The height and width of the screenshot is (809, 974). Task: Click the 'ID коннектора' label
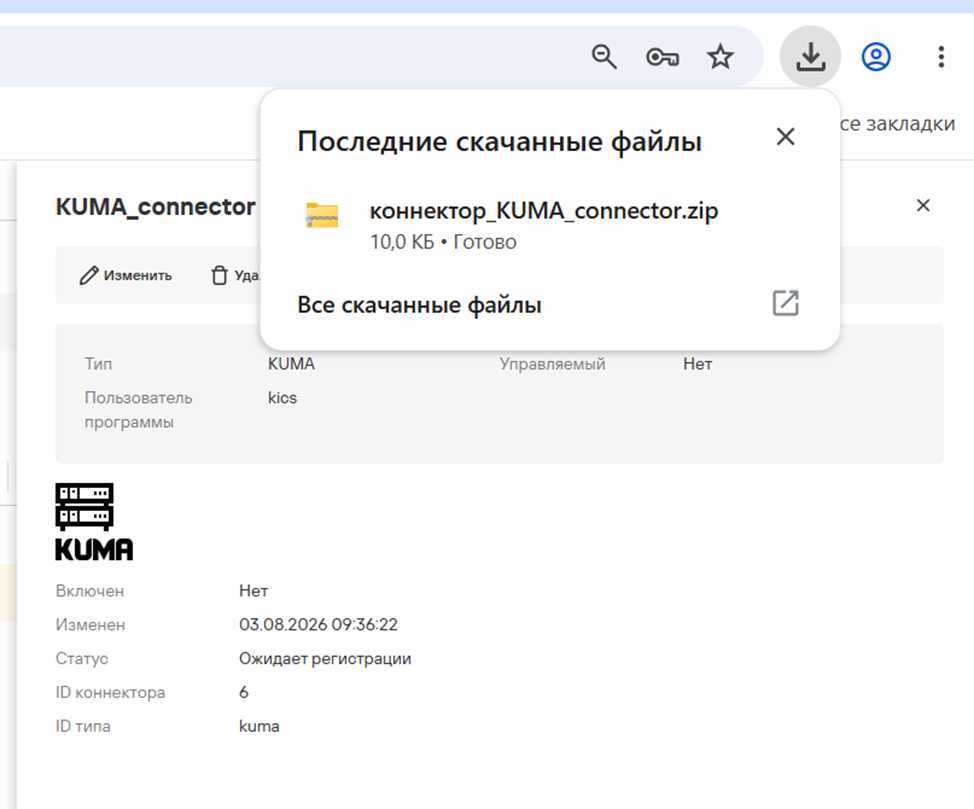(111, 692)
